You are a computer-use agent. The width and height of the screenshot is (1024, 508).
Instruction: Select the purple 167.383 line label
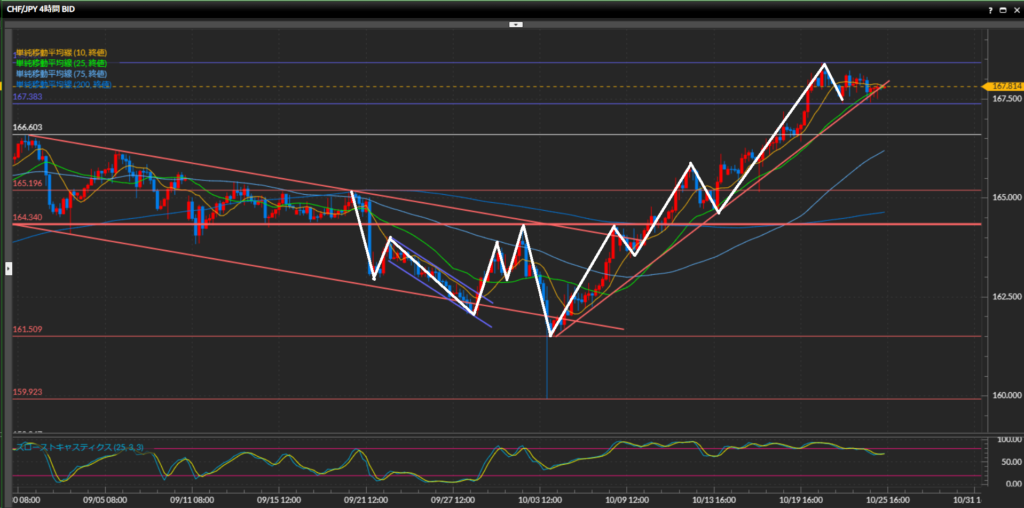[x=27, y=97]
